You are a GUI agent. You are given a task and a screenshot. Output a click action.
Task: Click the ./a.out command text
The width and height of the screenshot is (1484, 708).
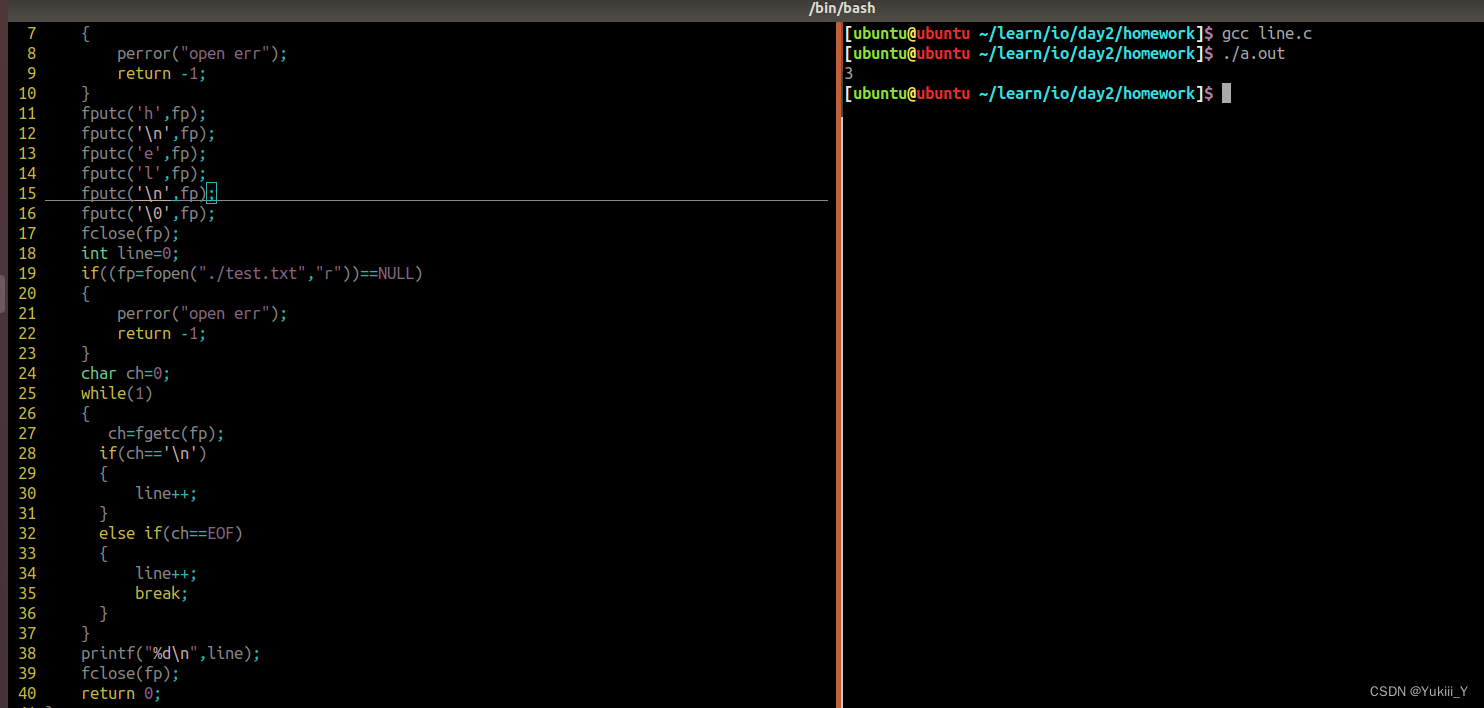click(1253, 53)
